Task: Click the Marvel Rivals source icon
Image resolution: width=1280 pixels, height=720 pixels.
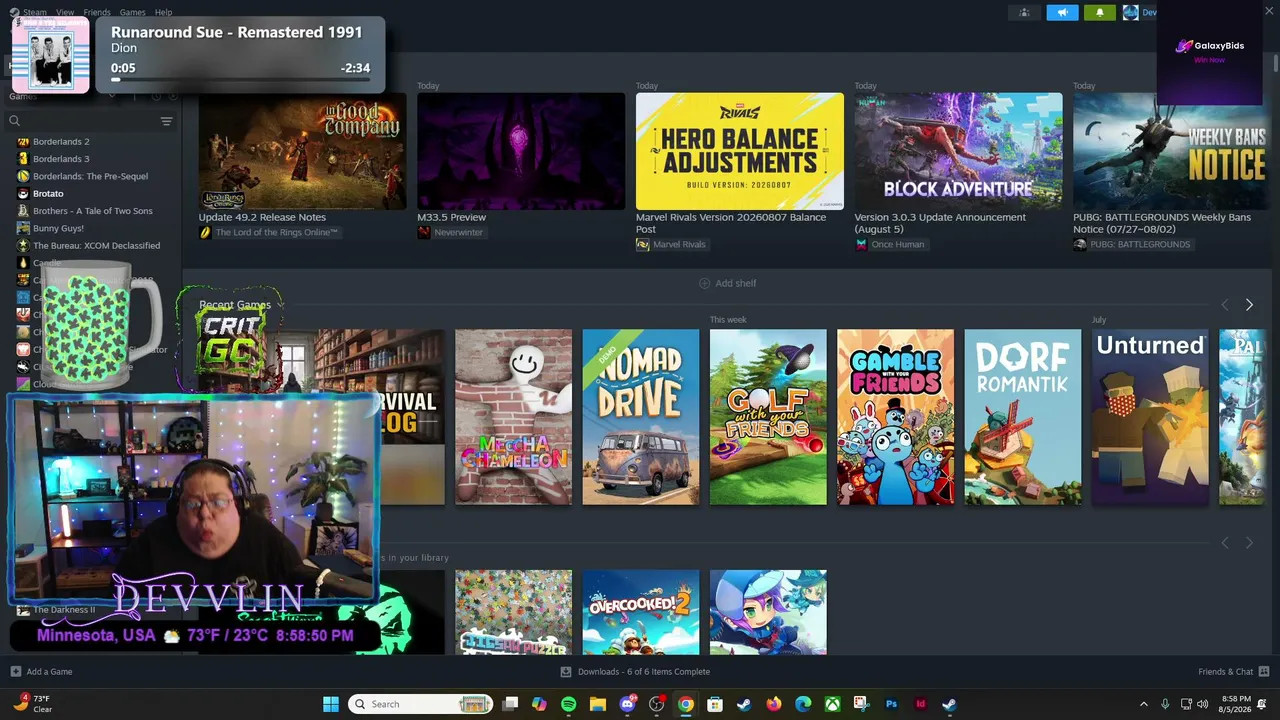Action: (643, 244)
